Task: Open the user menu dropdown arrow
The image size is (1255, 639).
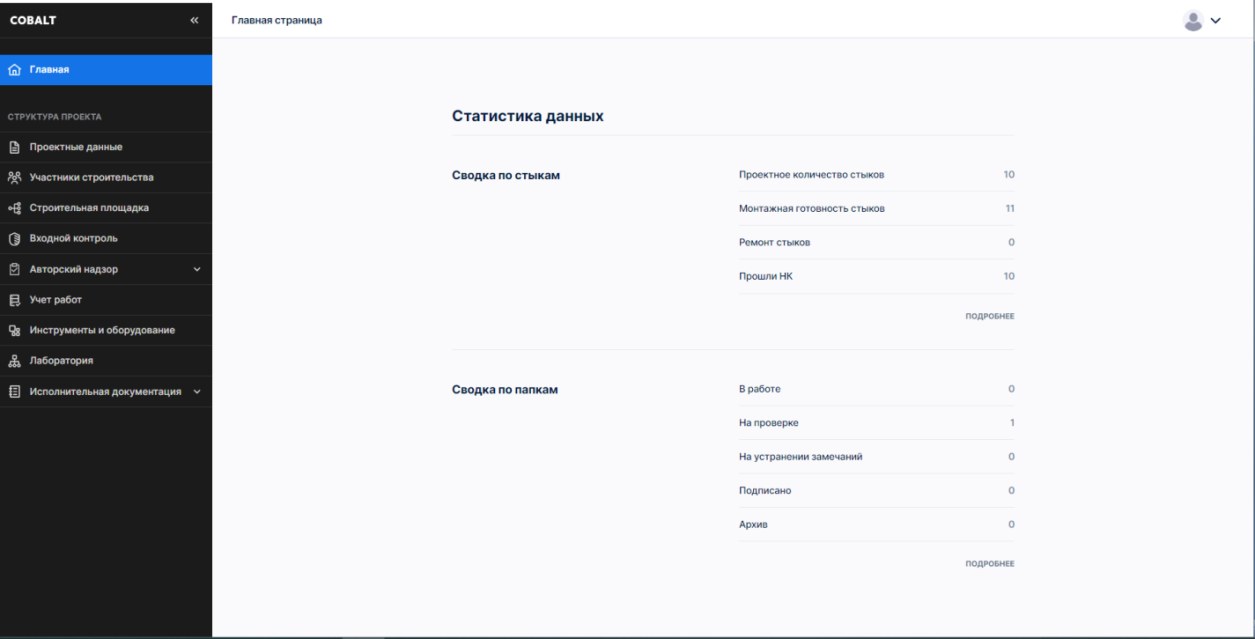Action: tap(1215, 20)
